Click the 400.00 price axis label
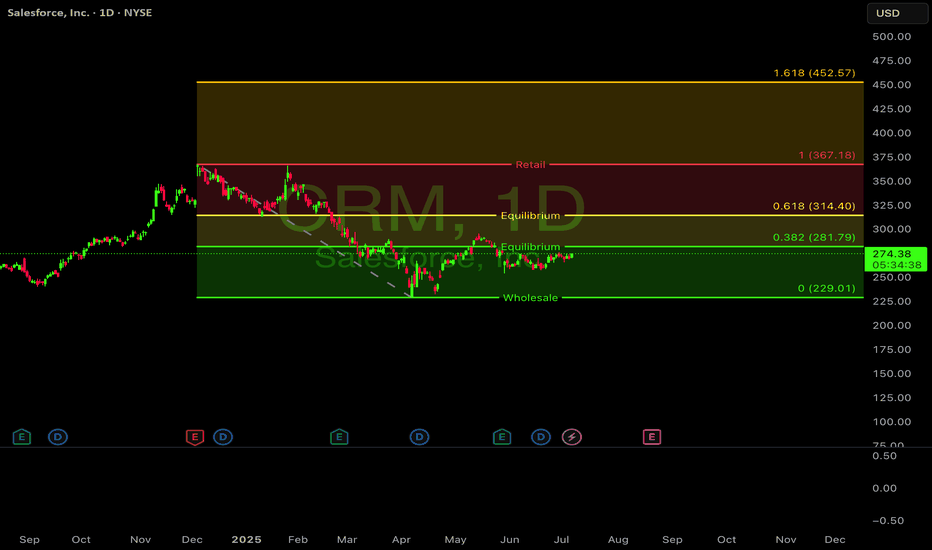Image resolution: width=932 pixels, height=550 pixels. click(892, 133)
